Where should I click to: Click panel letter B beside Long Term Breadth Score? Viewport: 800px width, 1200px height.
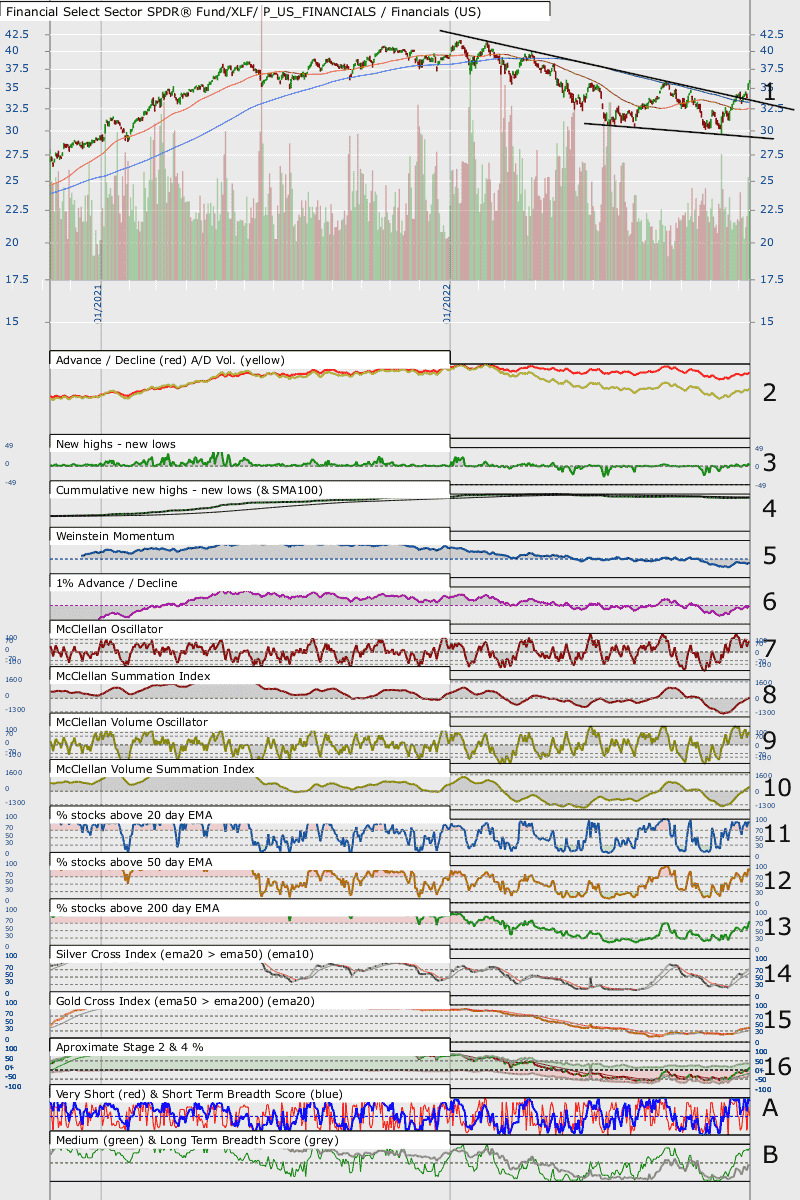pyautogui.click(x=770, y=1155)
